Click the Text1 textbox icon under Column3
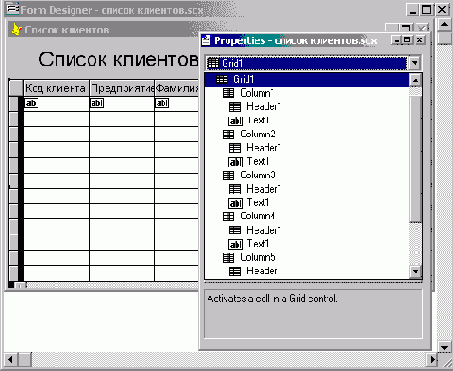Screen dimensions: 453x371 click(235, 203)
